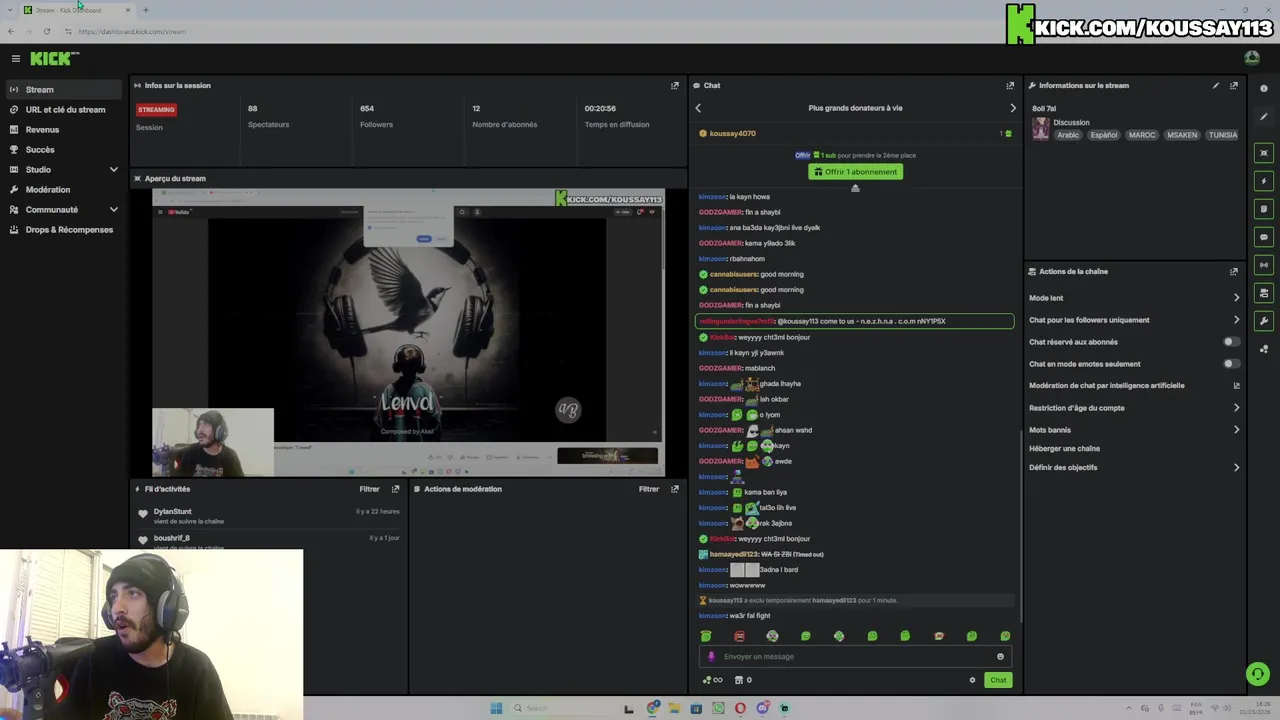
Task: Open Filtrer in Fil d'activités
Action: click(x=369, y=489)
